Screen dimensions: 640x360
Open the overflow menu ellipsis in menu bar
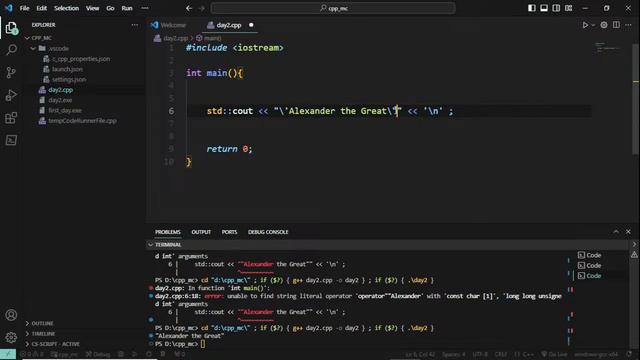(145, 8)
